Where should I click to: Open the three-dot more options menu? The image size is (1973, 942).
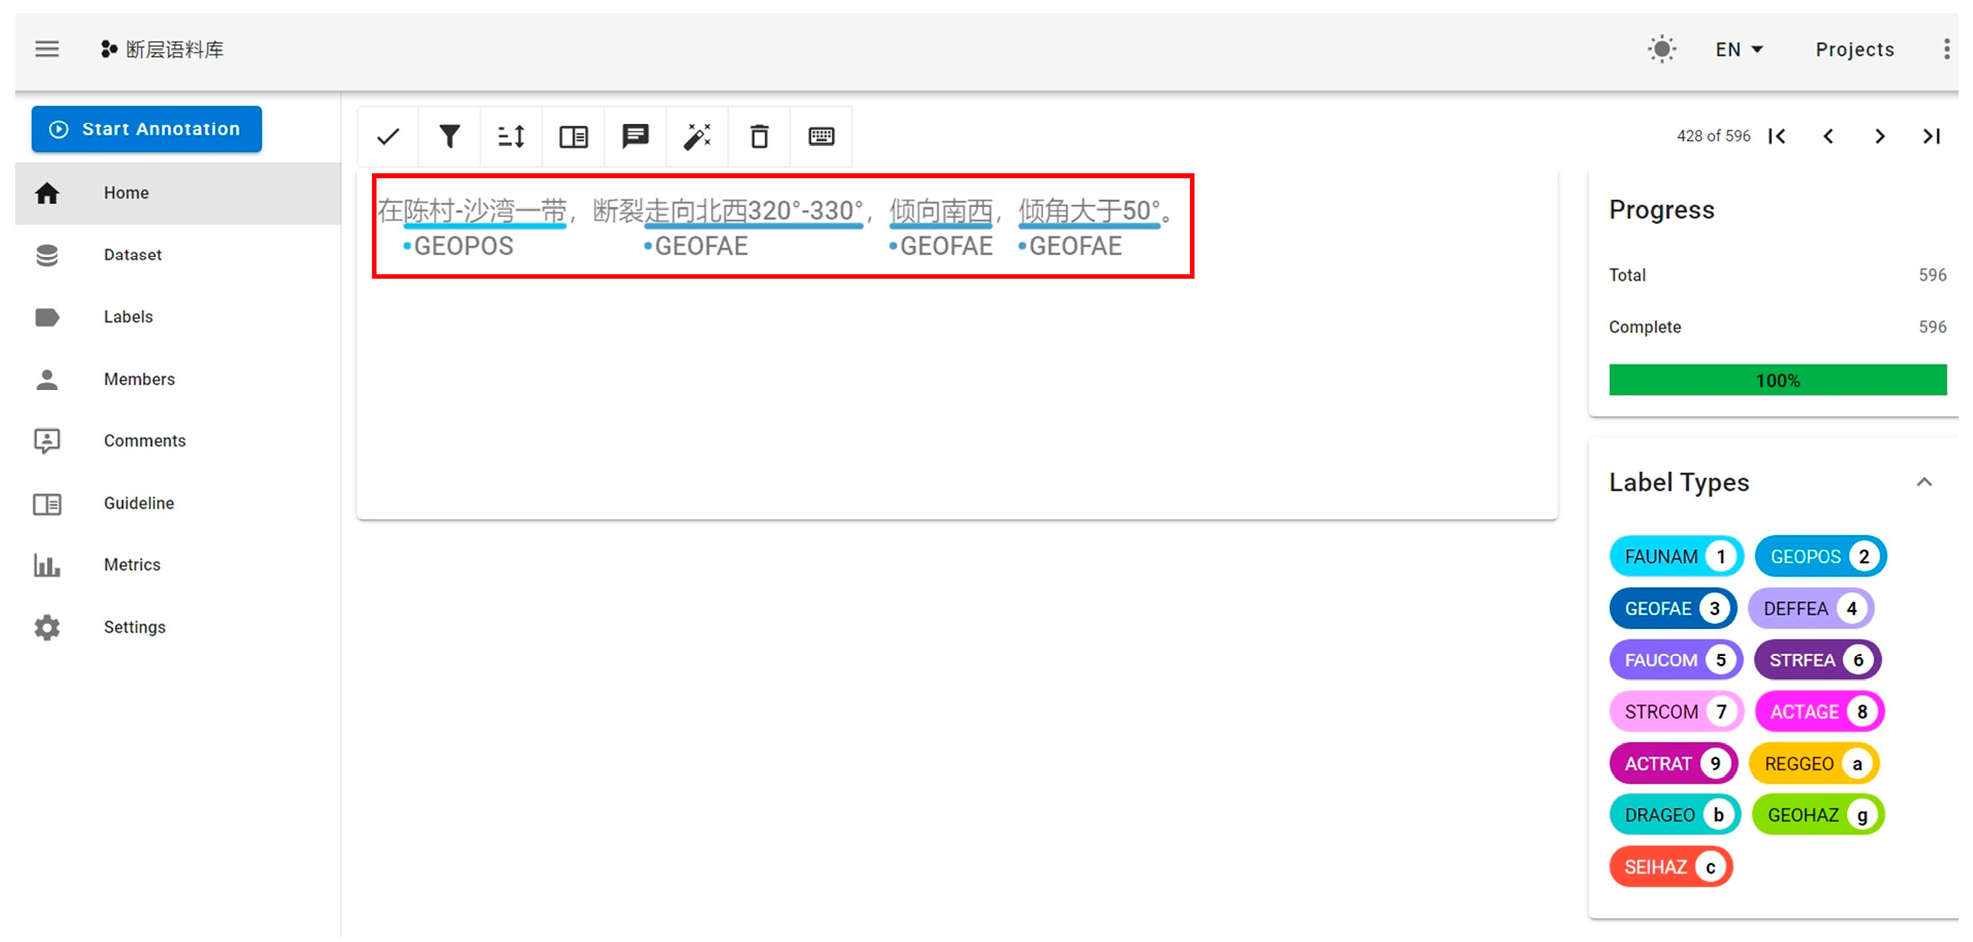[1946, 49]
